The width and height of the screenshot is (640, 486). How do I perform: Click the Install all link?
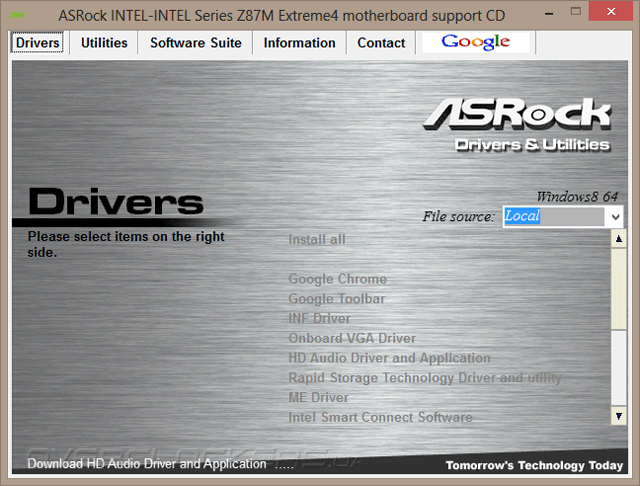click(x=317, y=240)
